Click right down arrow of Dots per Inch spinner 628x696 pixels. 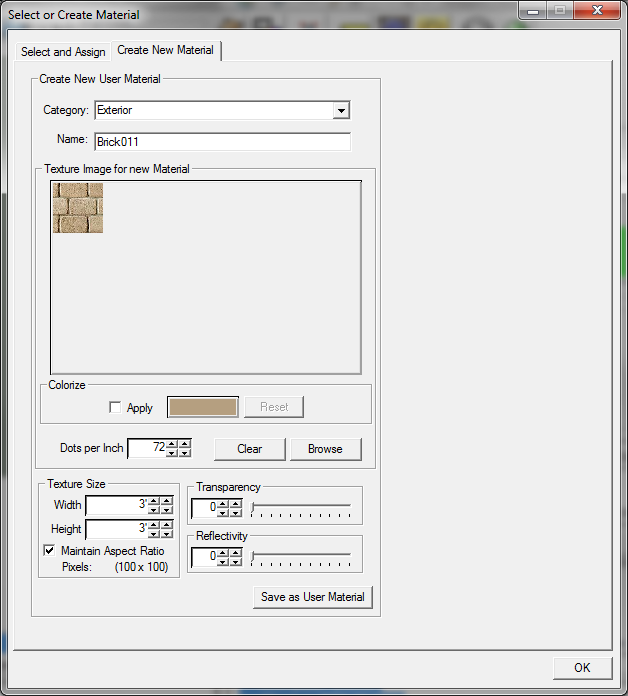pos(185,453)
